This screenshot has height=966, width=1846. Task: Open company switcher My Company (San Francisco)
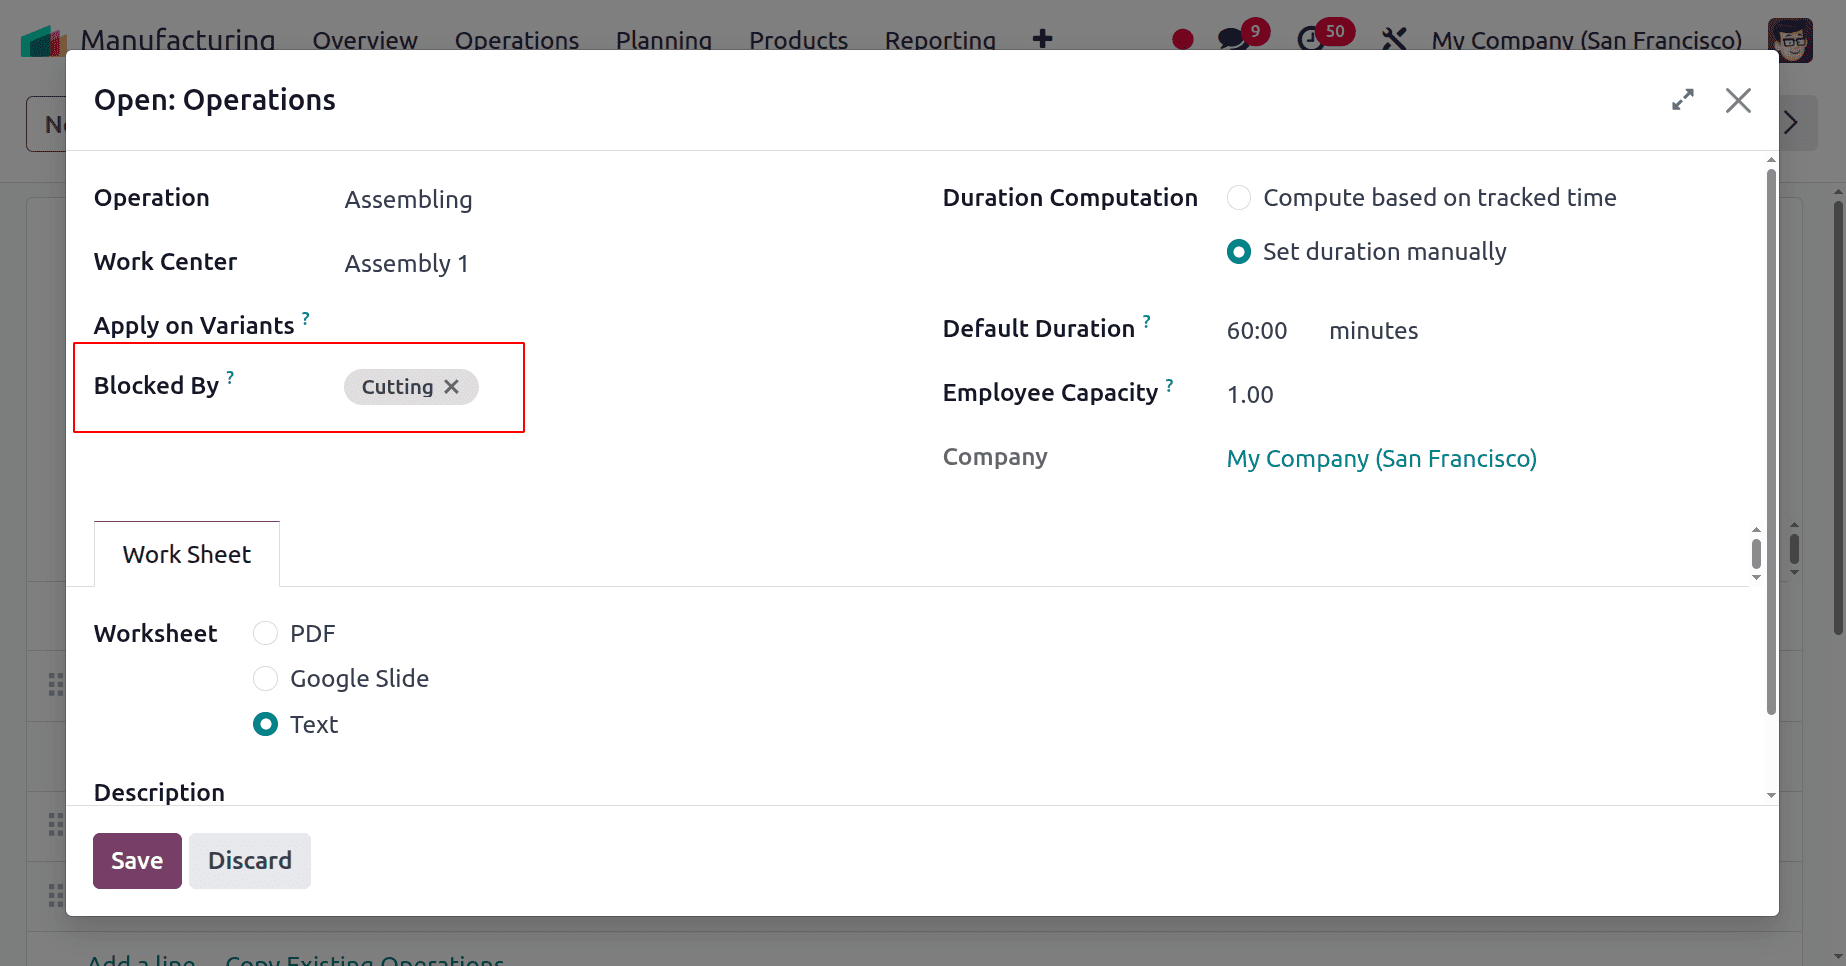[1586, 40]
